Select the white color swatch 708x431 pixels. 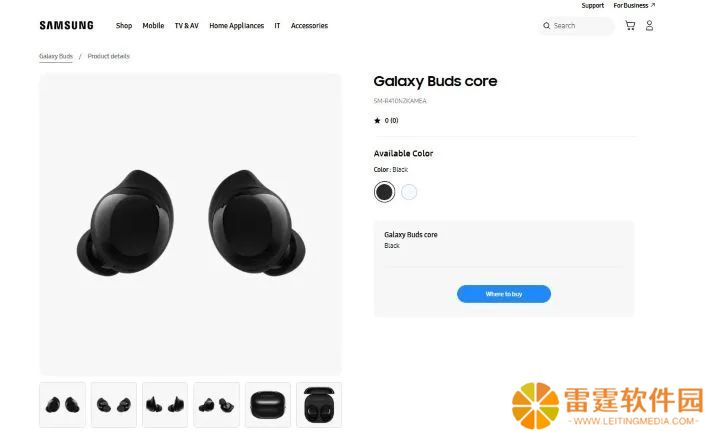(x=409, y=192)
